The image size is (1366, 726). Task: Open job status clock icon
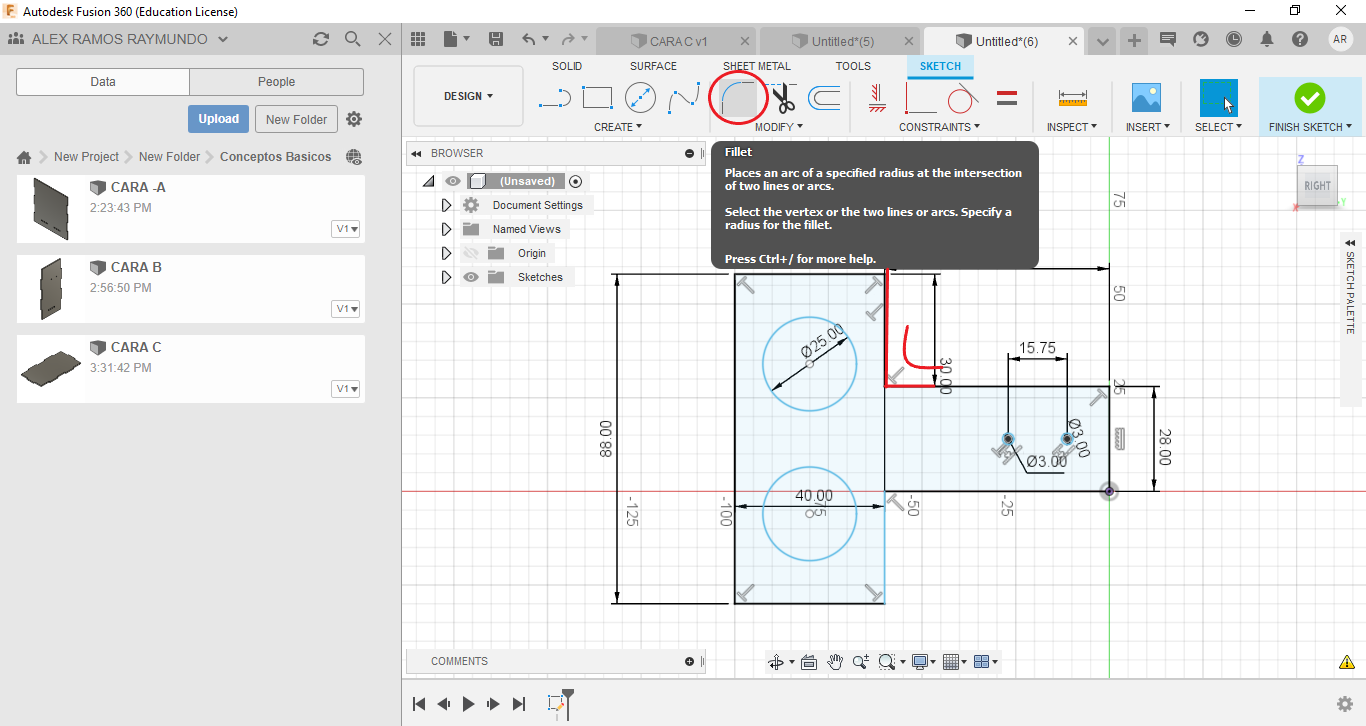click(x=1234, y=39)
